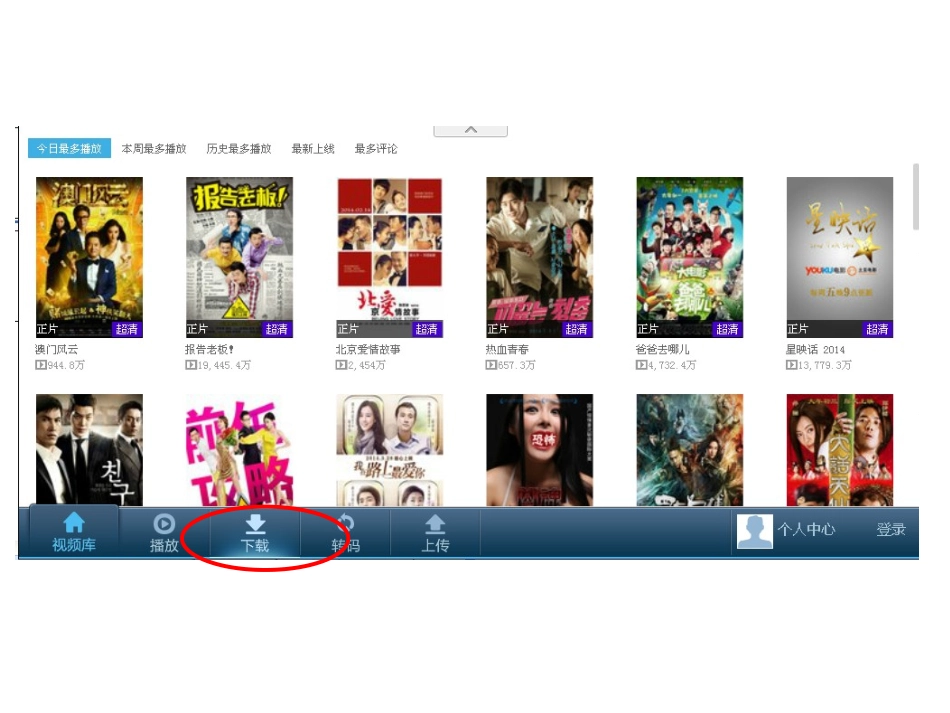Switch to 最新上线 tab
This screenshot has height=713, width=950.
[313, 148]
